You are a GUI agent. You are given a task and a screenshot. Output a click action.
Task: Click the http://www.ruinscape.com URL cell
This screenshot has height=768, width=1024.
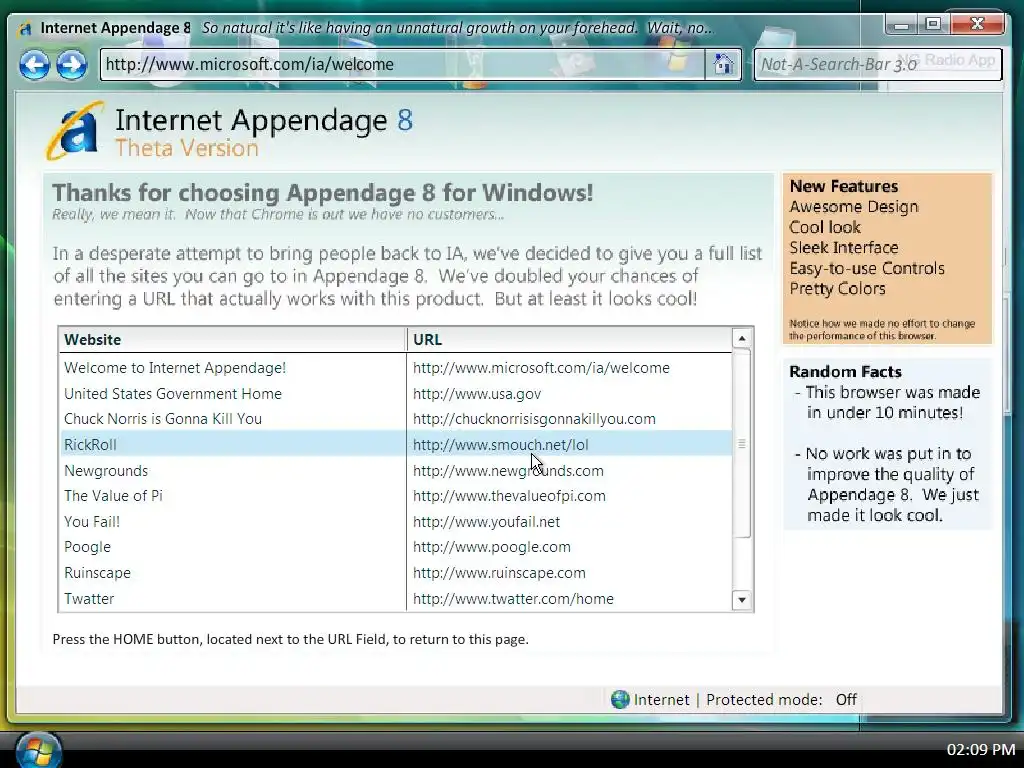[x=499, y=573]
